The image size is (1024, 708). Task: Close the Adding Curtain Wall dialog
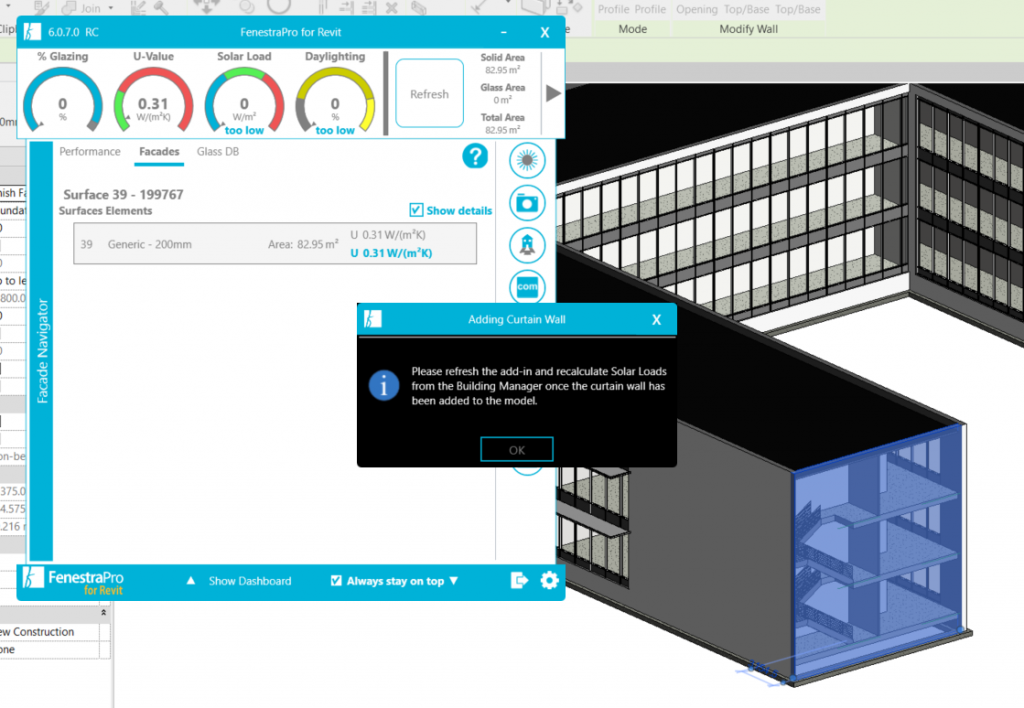(656, 319)
